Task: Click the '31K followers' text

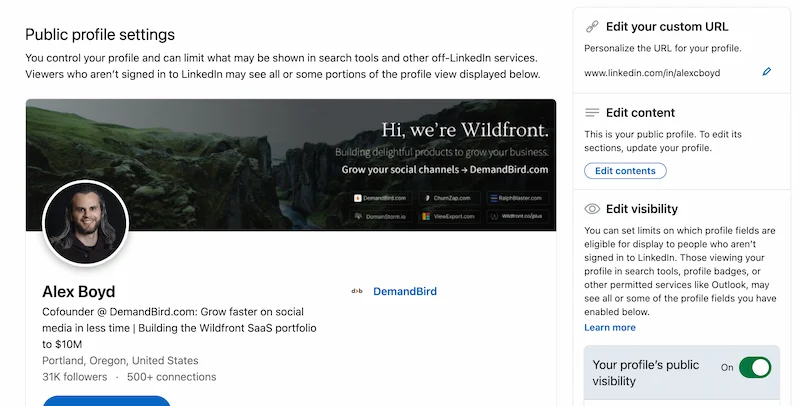Action: tap(74, 377)
